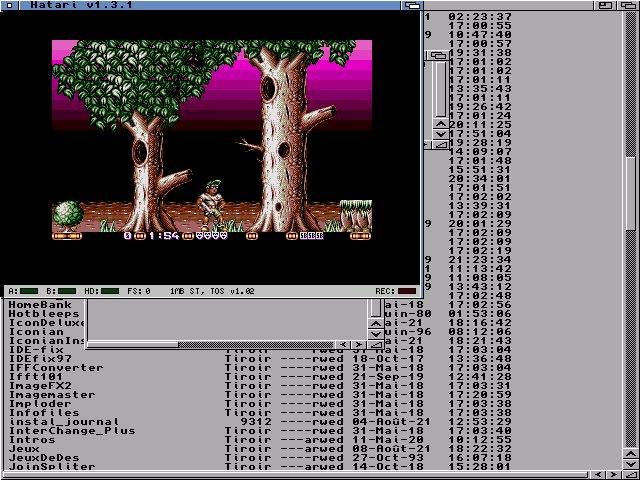
Task: Click the drive A: LED indicator
Action: [29, 291]
